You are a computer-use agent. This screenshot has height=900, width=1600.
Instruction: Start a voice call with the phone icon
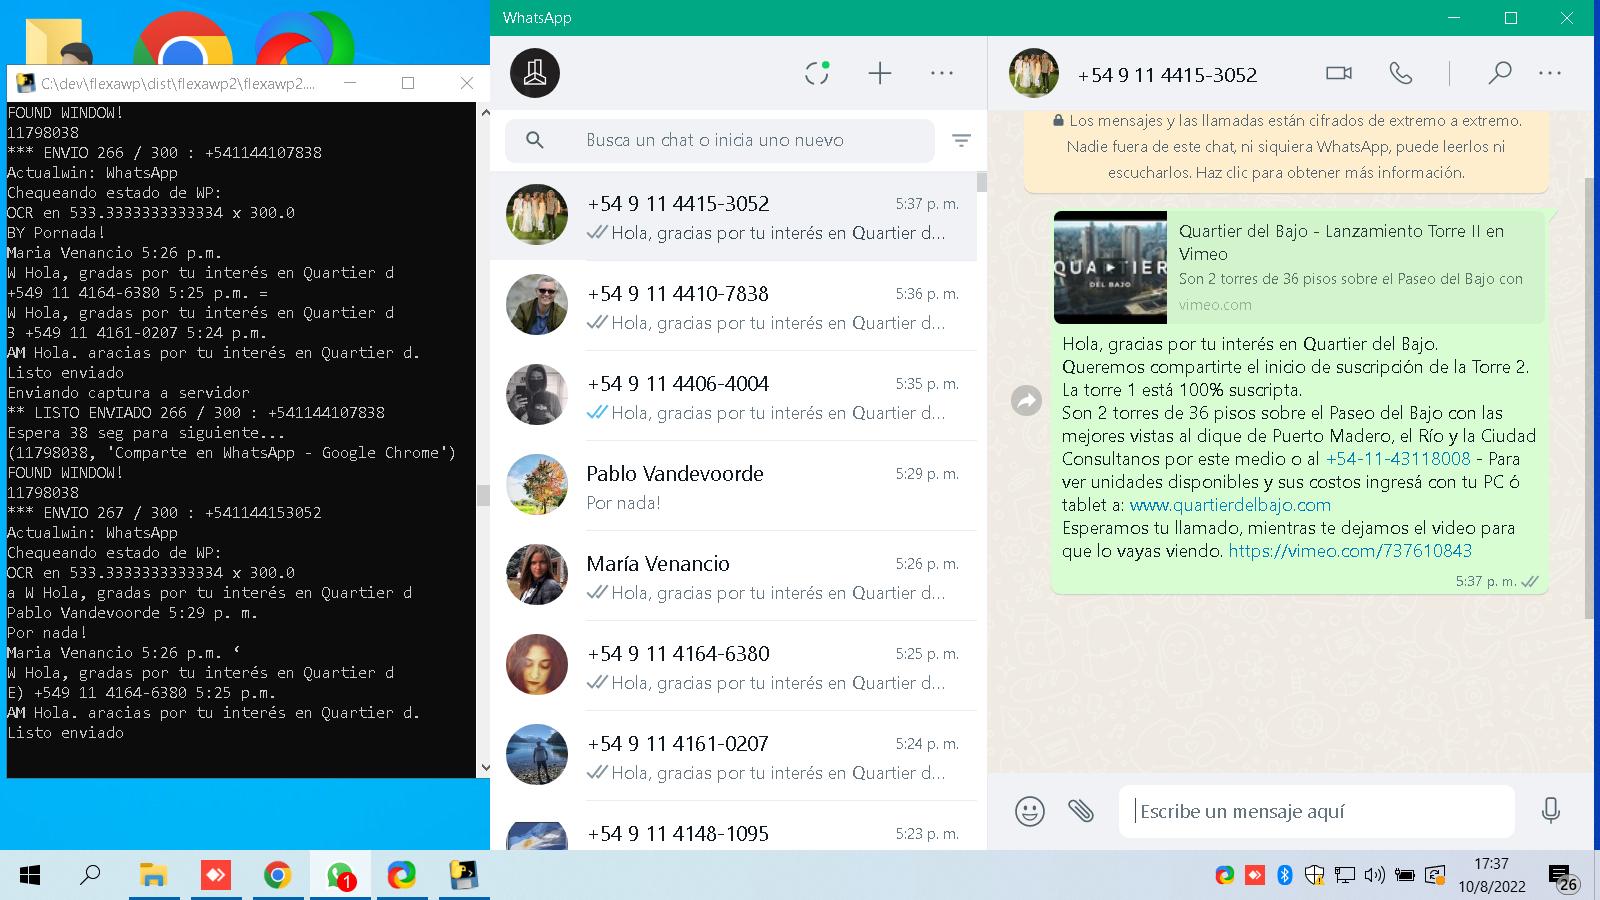1401,73
